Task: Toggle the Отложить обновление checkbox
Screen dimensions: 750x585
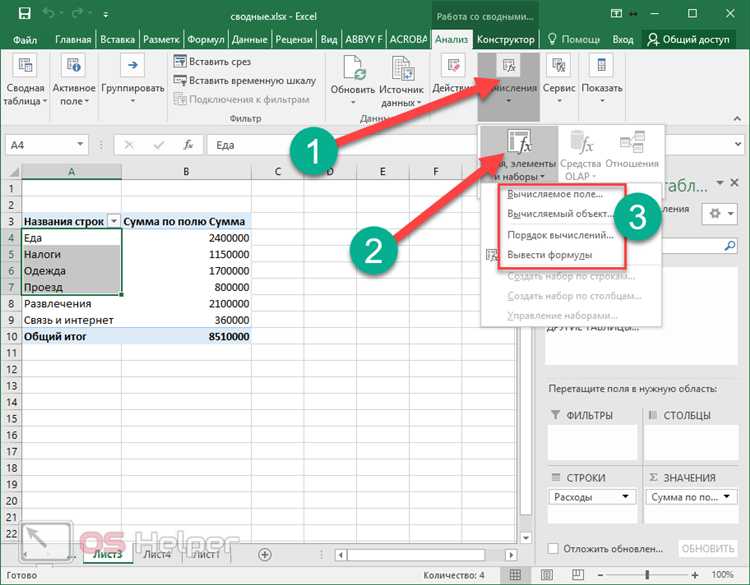Action: coord(553,549)
